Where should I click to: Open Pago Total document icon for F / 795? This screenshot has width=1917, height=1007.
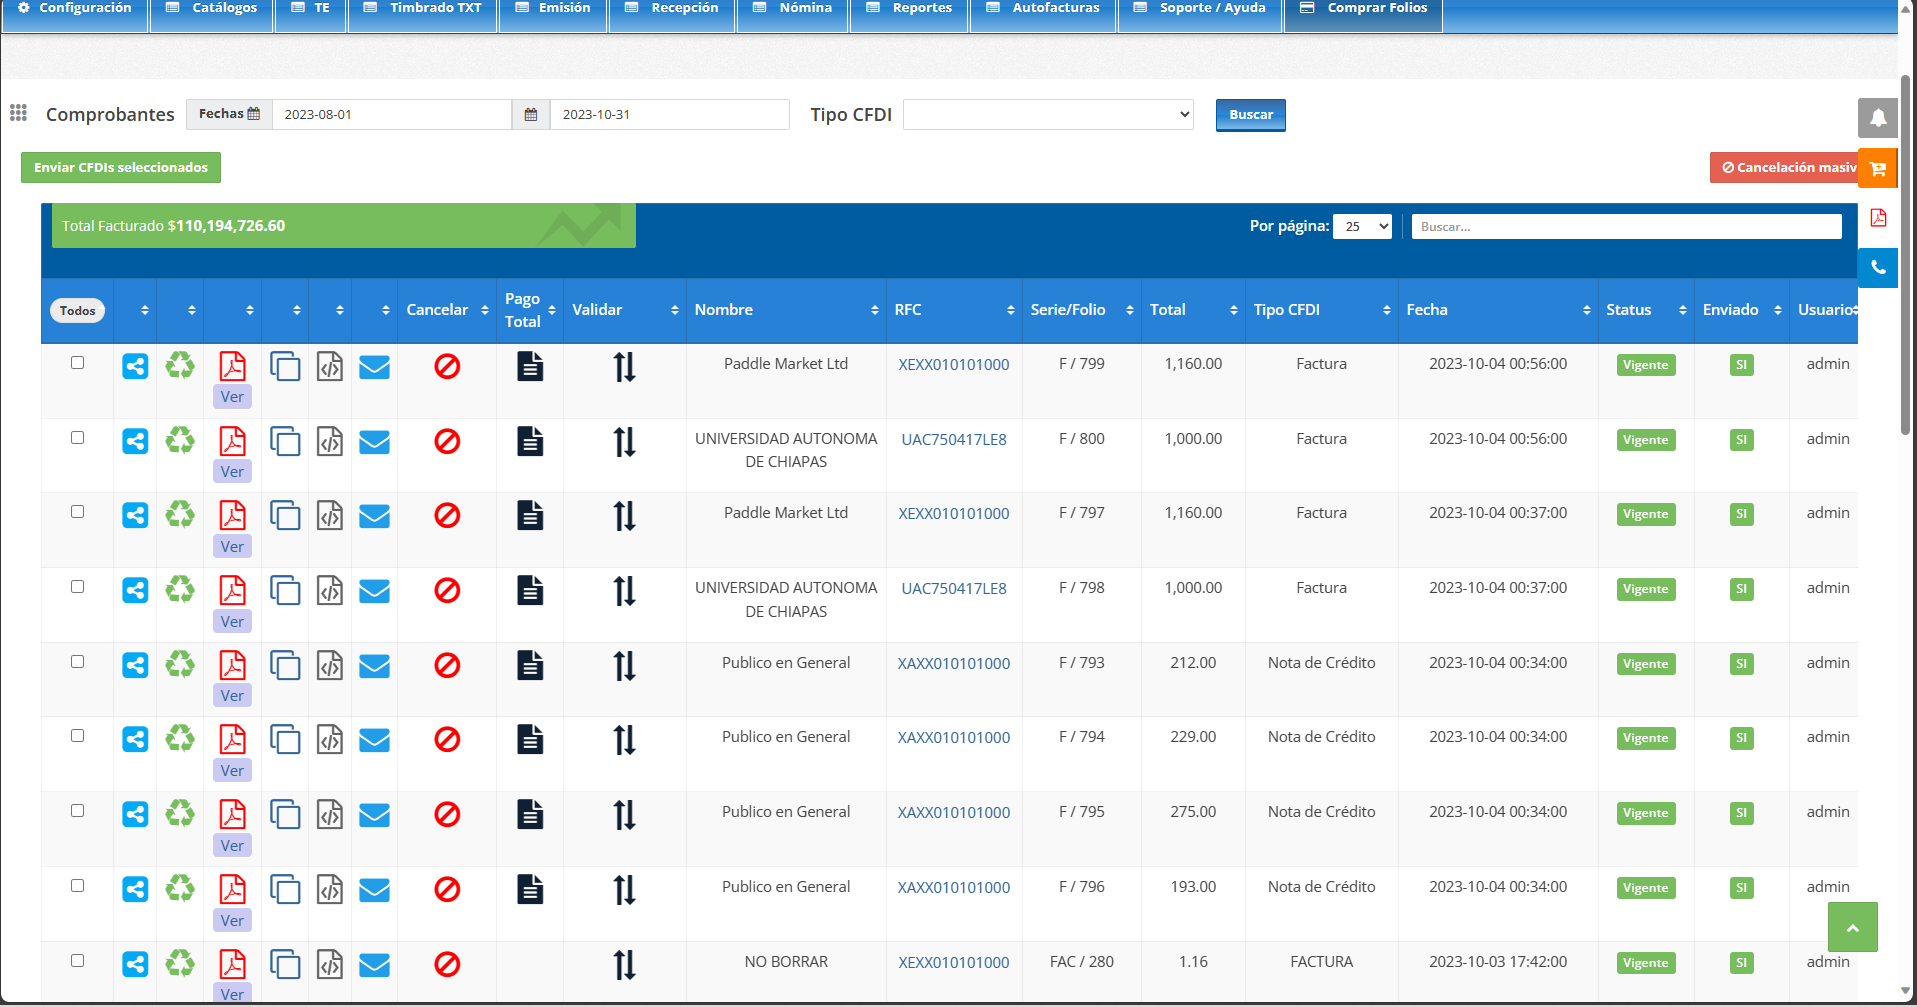[530, 815]
